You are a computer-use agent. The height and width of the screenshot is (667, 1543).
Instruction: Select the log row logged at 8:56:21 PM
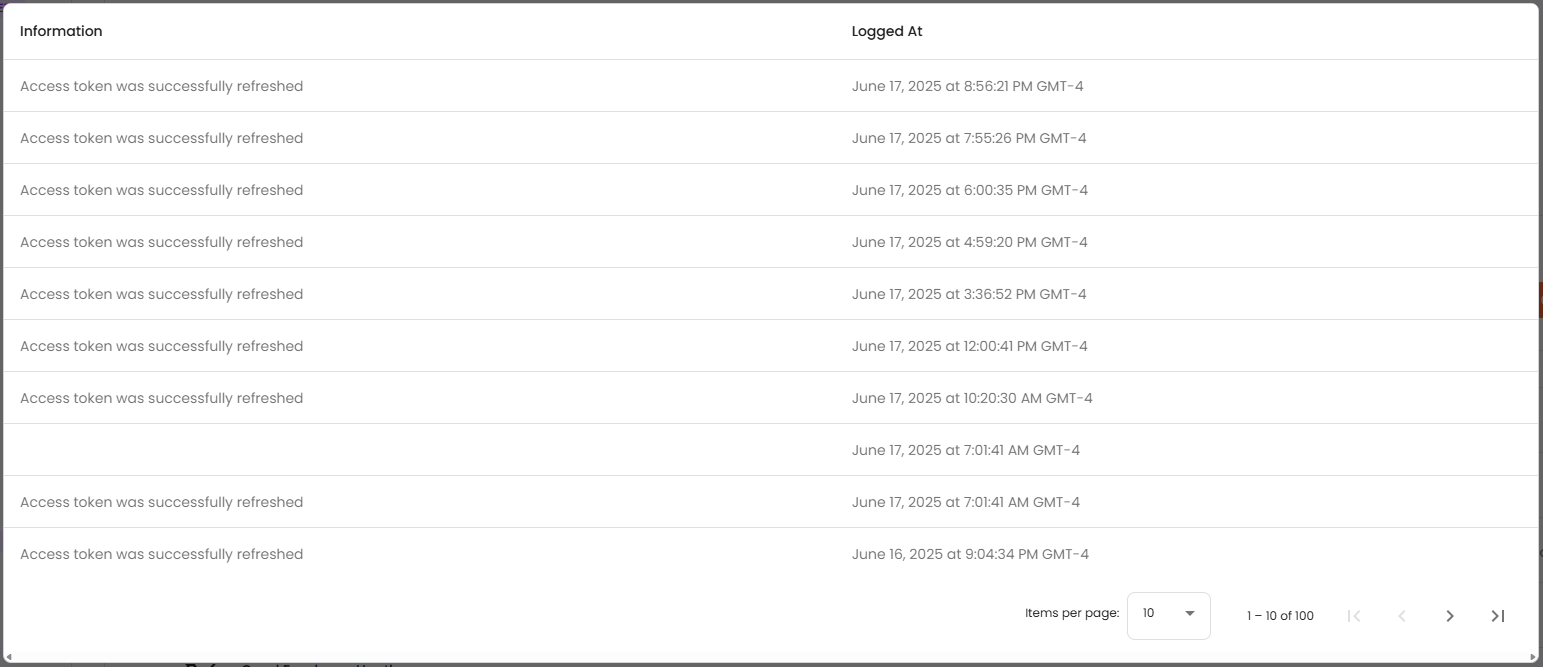(x=967, y=86)
